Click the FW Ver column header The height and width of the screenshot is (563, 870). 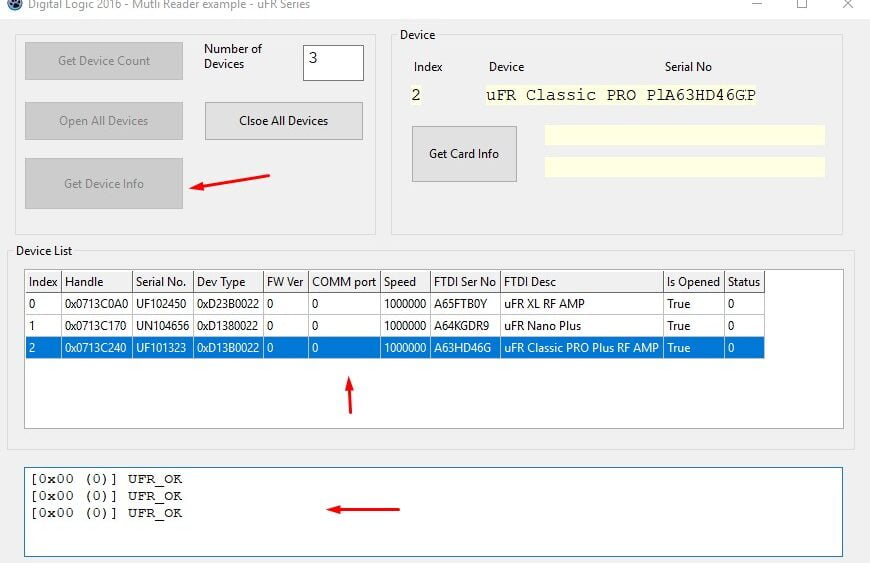pyautogui.click(x=286, y=282)
